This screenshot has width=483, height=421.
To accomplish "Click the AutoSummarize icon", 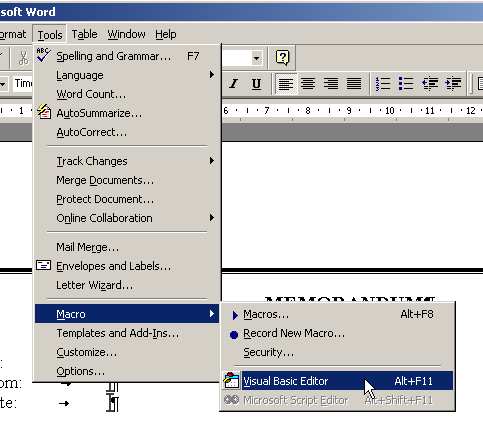I will click(44, 112).
